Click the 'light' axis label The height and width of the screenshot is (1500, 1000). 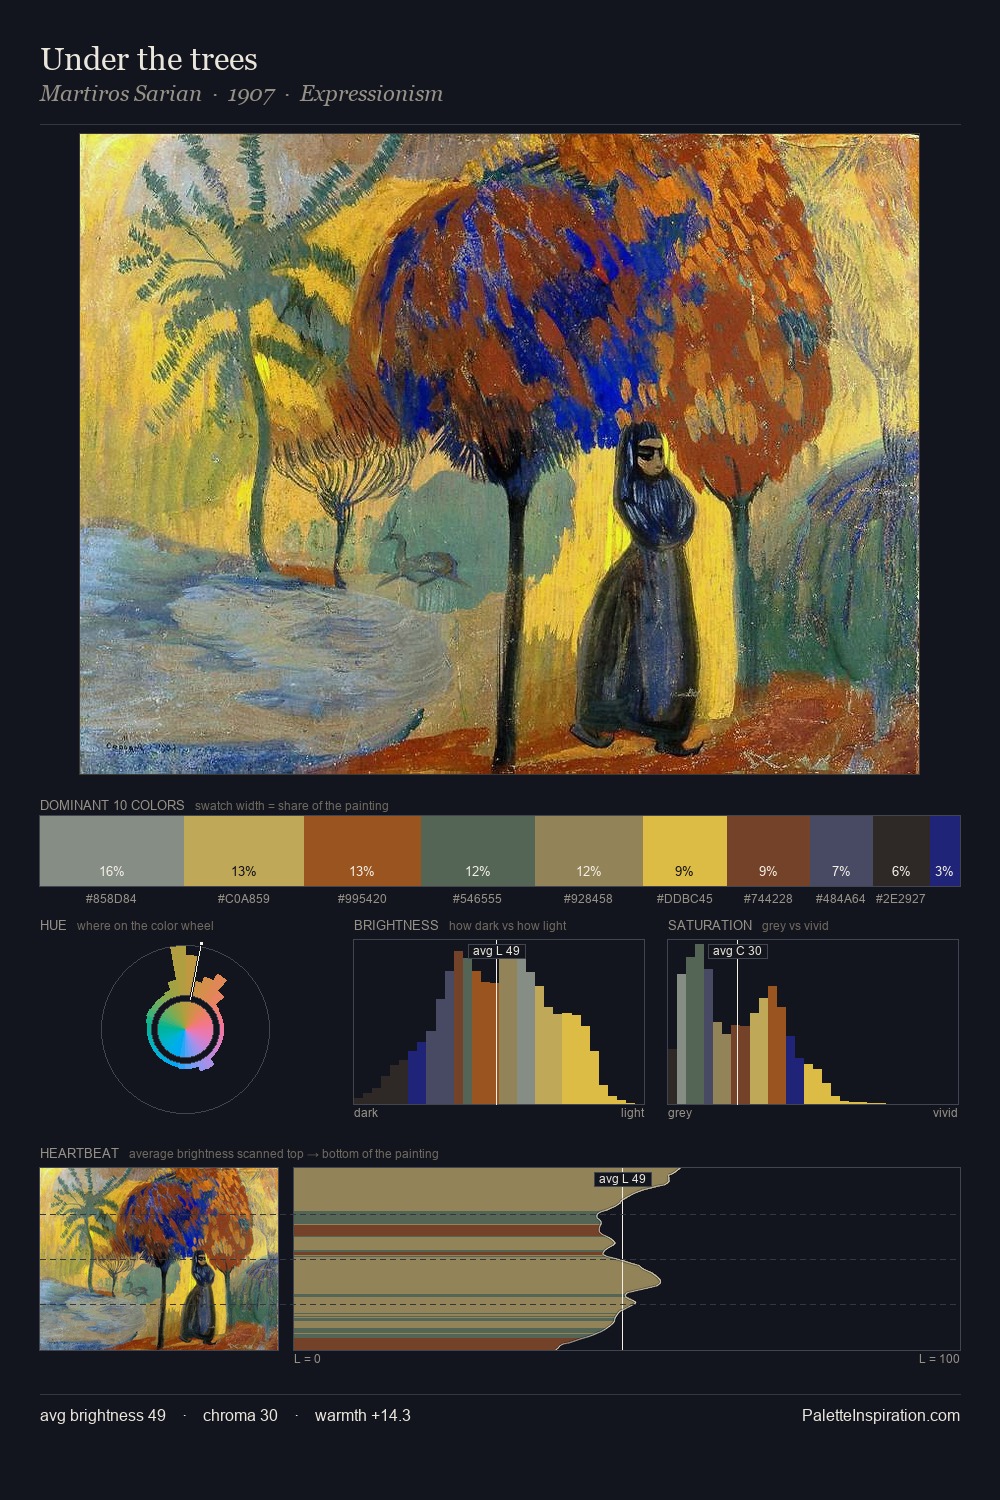pyautogui.click(x=633, y=1113)
